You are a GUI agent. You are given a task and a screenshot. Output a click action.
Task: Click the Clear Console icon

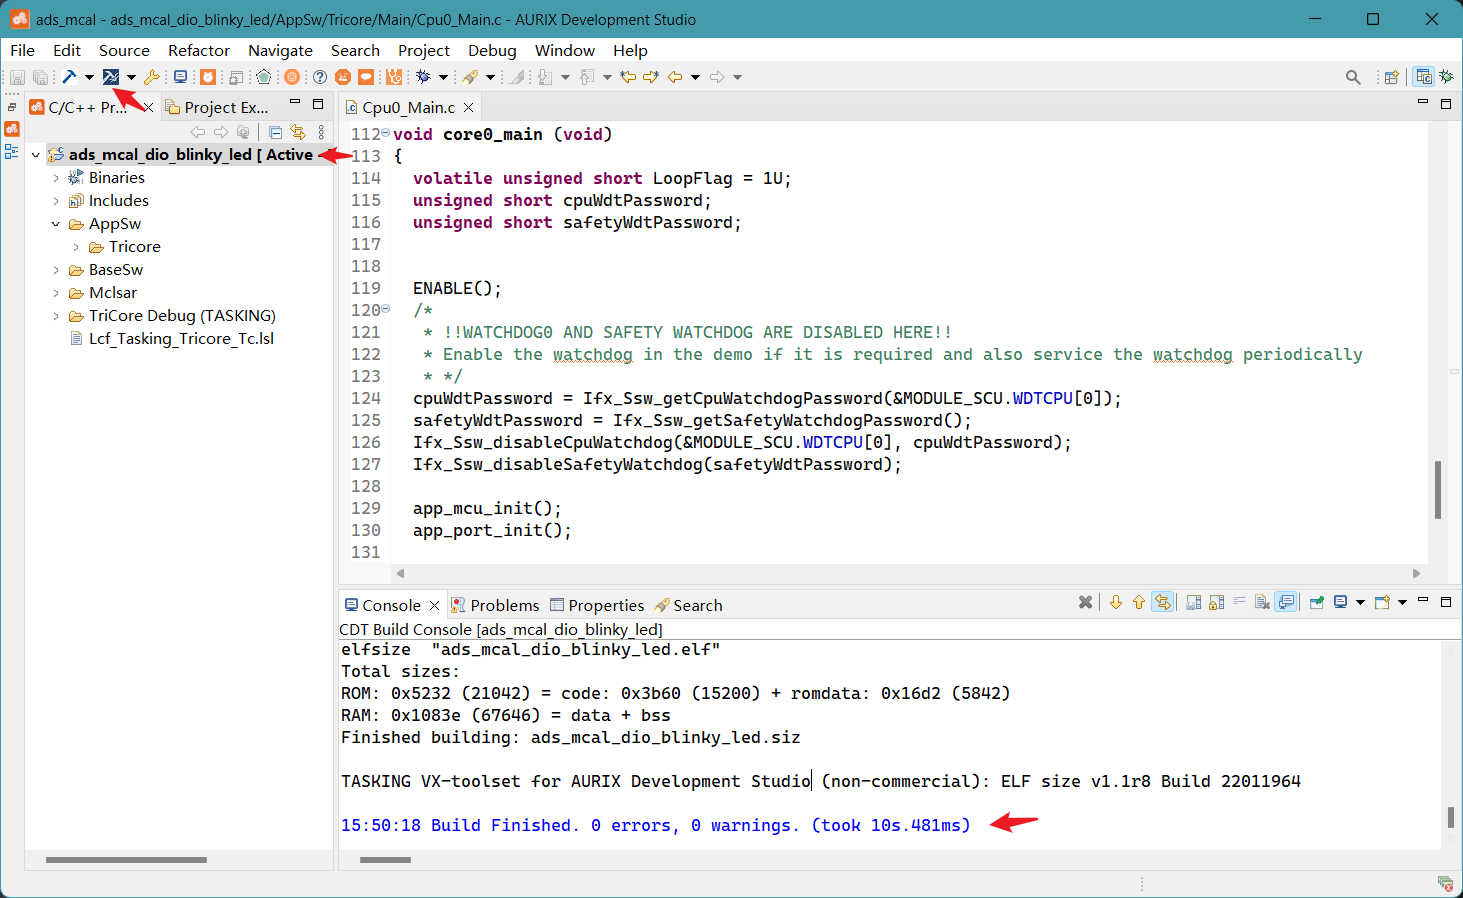1262,602
